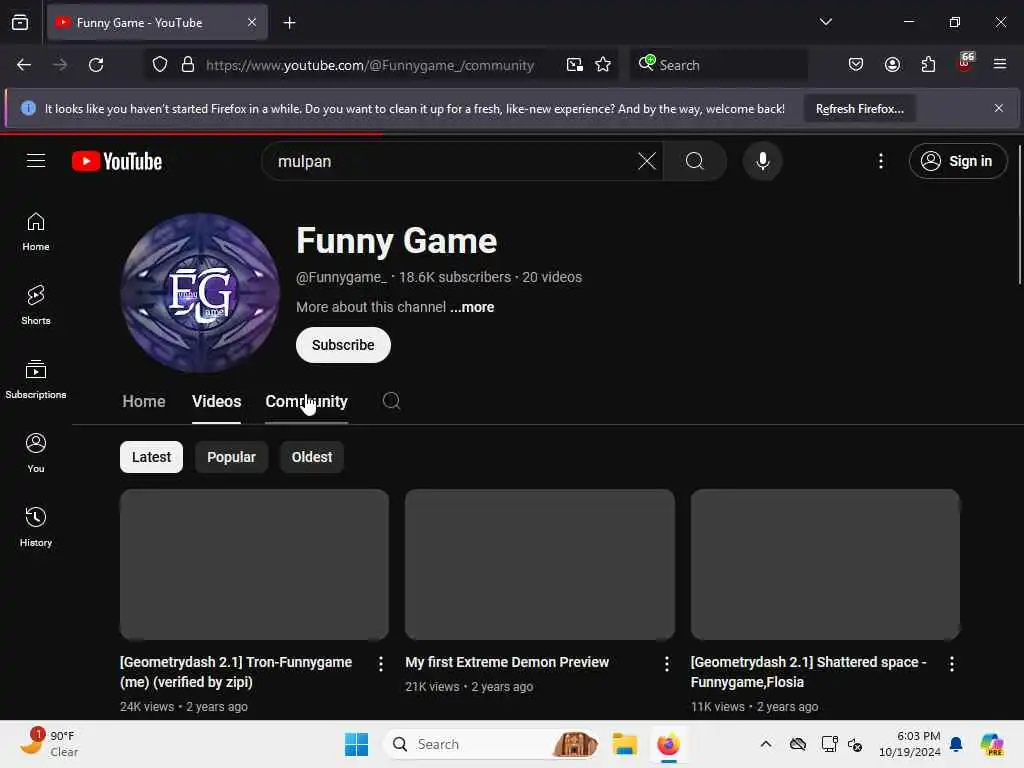
Task: Search within the Funny Game channel
Action: [x=391, y=401]
